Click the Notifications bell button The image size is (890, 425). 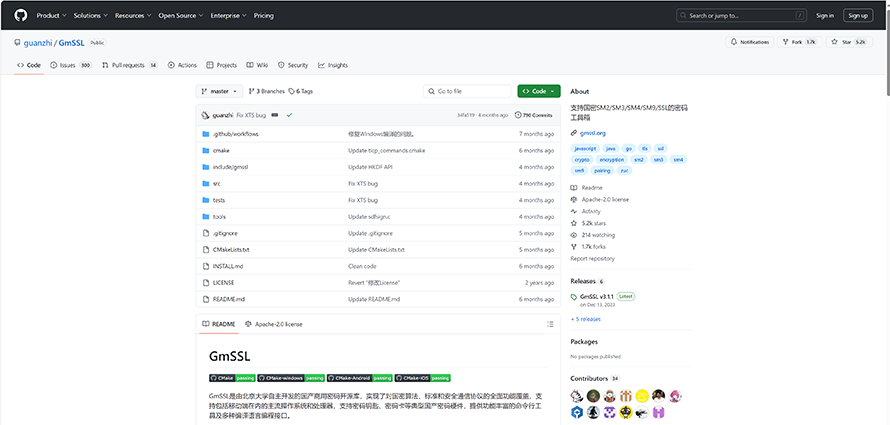pos(750,42)
